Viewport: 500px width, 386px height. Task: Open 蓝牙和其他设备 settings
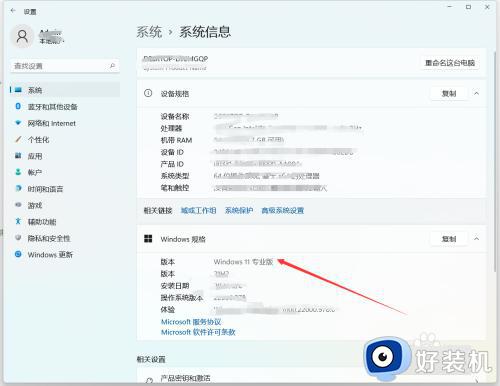(53, 107)
